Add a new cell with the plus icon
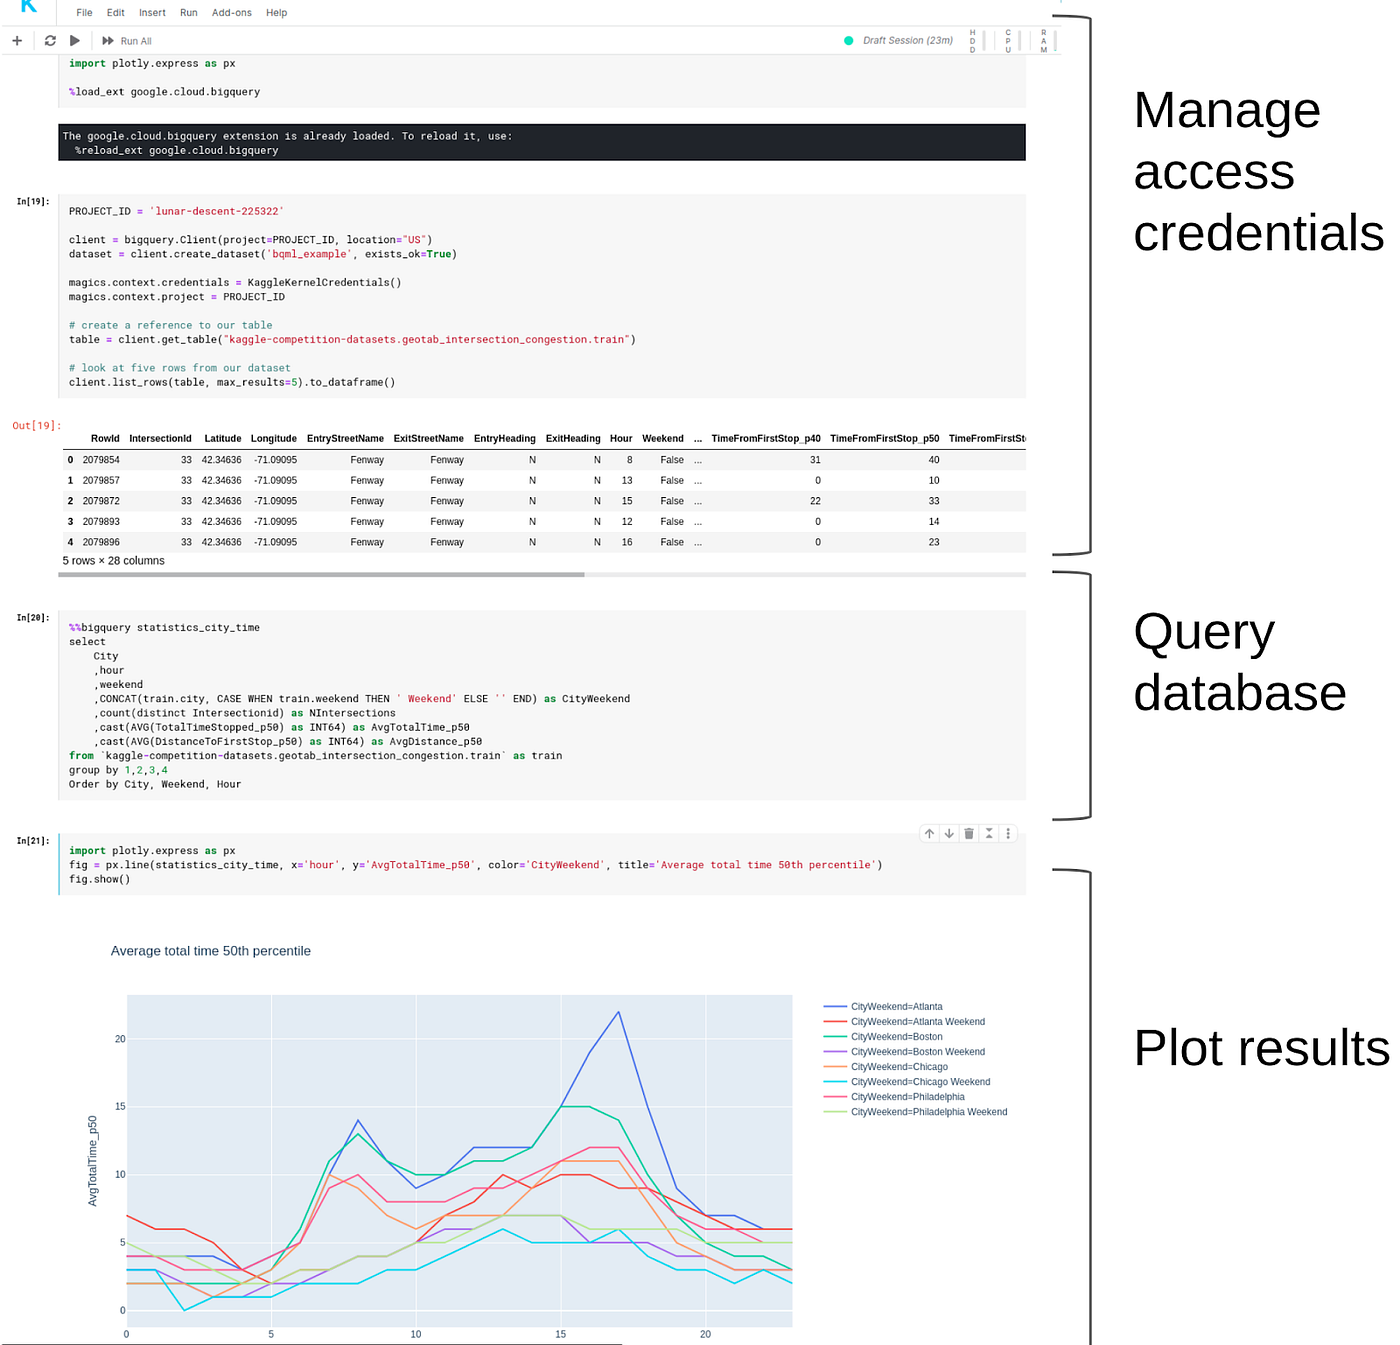This screenshot has height=1345, width=1400. click(16, 40)
